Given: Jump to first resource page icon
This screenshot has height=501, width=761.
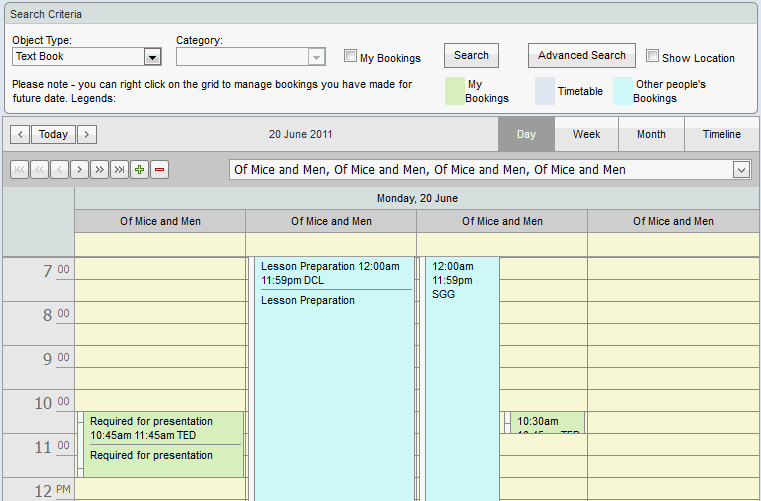Looking at the screenshot, I should pos(19,170).
